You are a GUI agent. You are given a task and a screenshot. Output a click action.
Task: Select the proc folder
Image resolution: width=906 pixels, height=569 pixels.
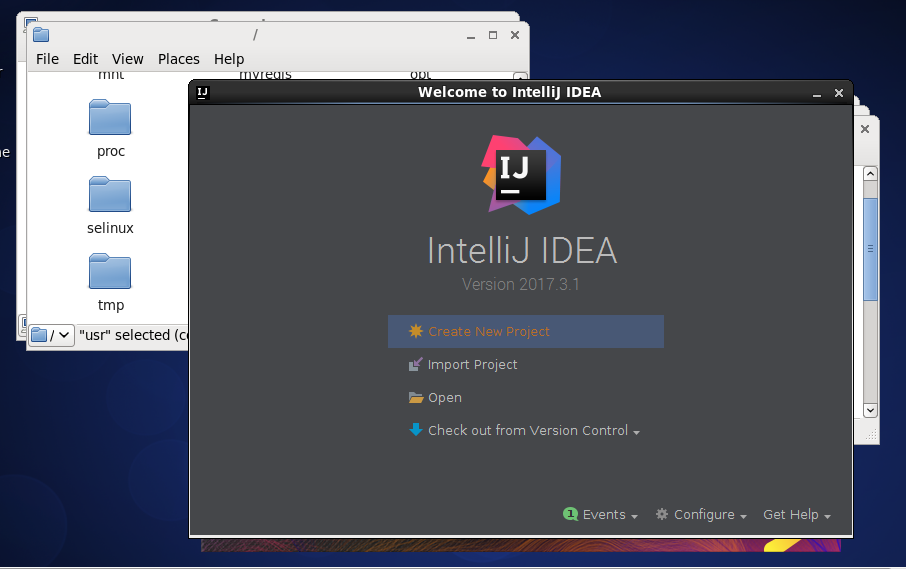pos(110,128)
